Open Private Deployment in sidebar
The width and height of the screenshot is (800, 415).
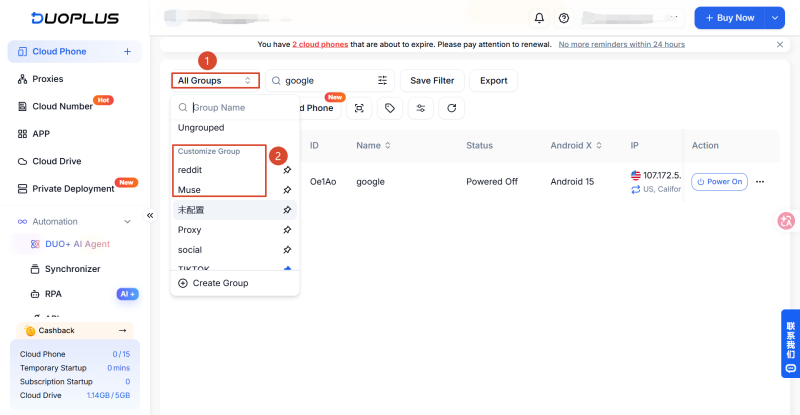(x=74, y=189)
